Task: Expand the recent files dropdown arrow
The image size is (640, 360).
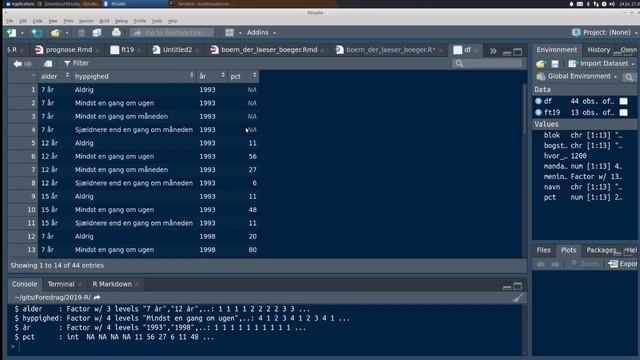Action: click(67, 33)
